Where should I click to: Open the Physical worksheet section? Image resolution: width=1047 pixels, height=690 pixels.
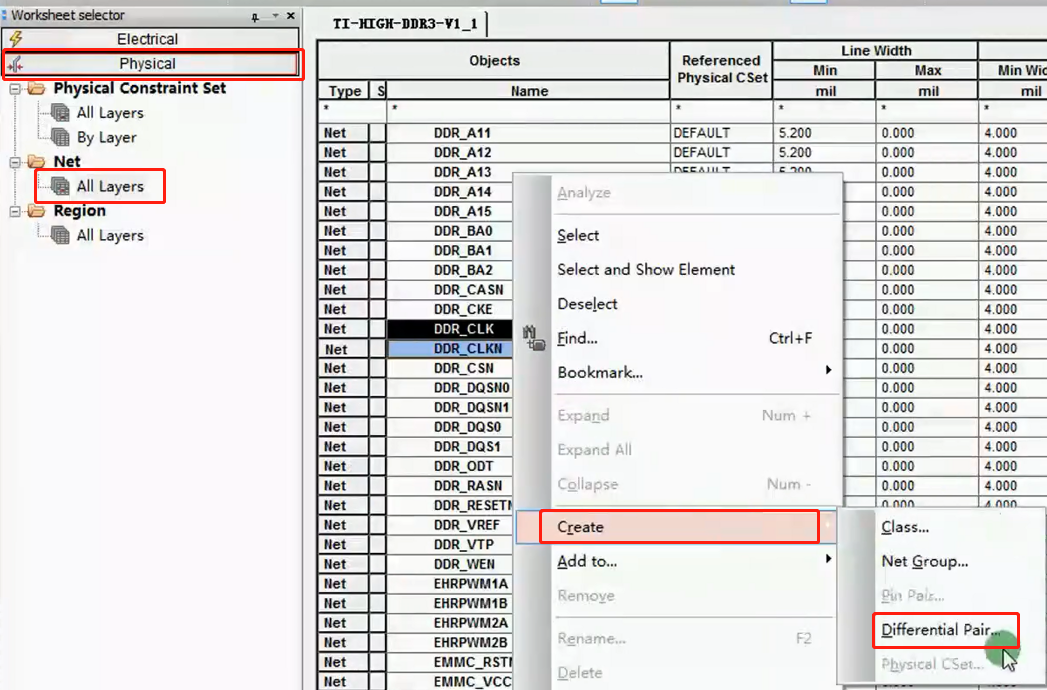[x=150, y=63]
